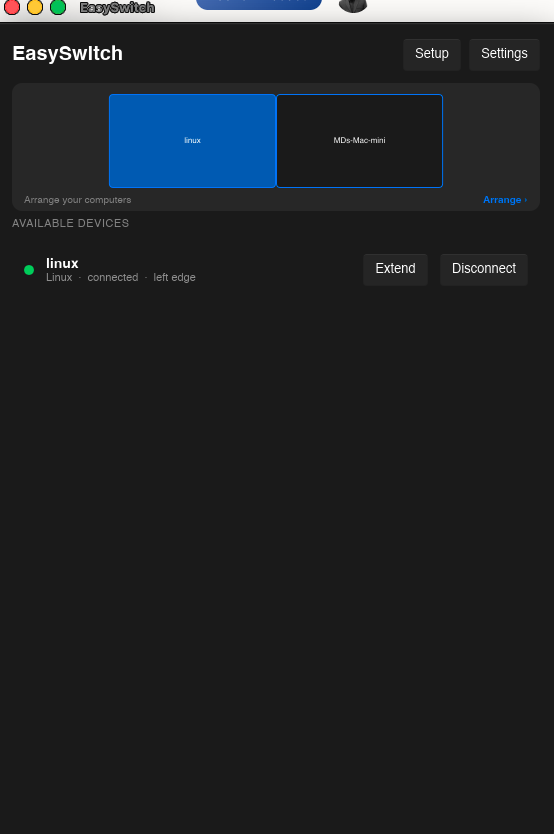
Task: Click the blue Arrange link
Action: coord(502,200)
